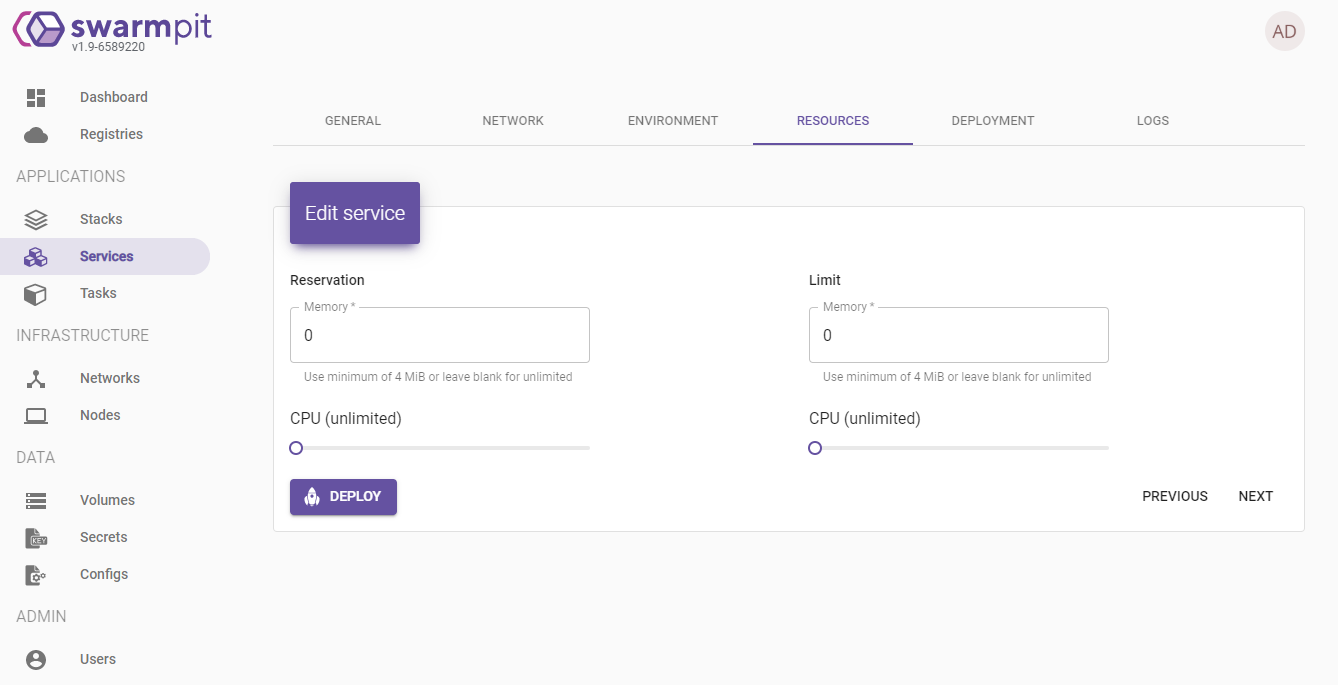Click the Volumes data icon

(x=35, y=499)
